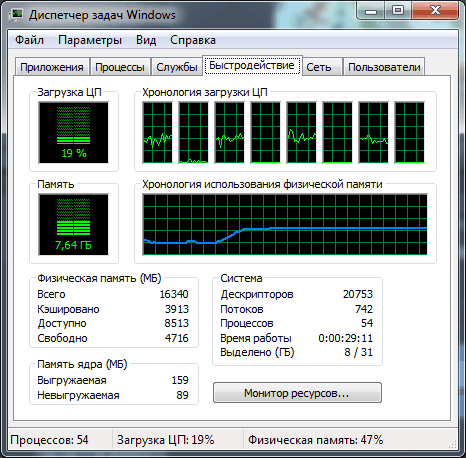The width and height of the screenshot is (466, 458).
Task: Click the status bar entry Процессов: 54
Action: [x=49, y=440]
